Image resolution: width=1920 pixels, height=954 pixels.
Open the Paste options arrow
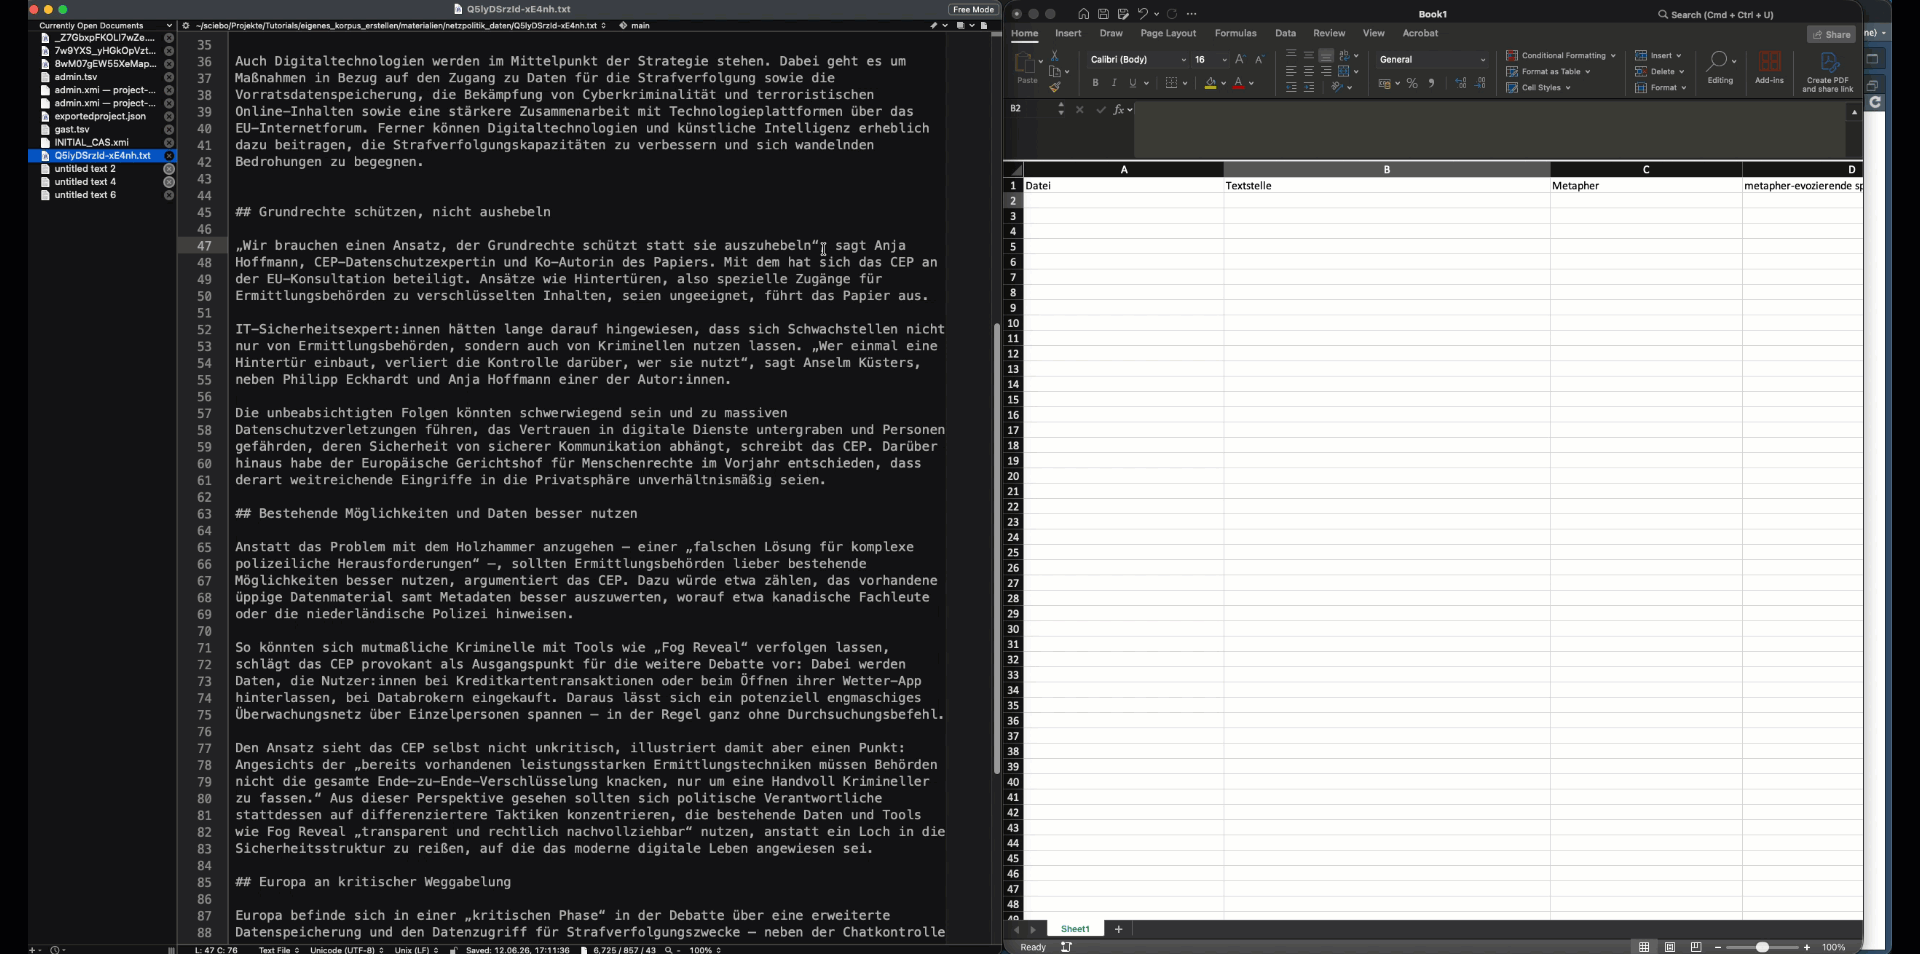pos(1041,61)
